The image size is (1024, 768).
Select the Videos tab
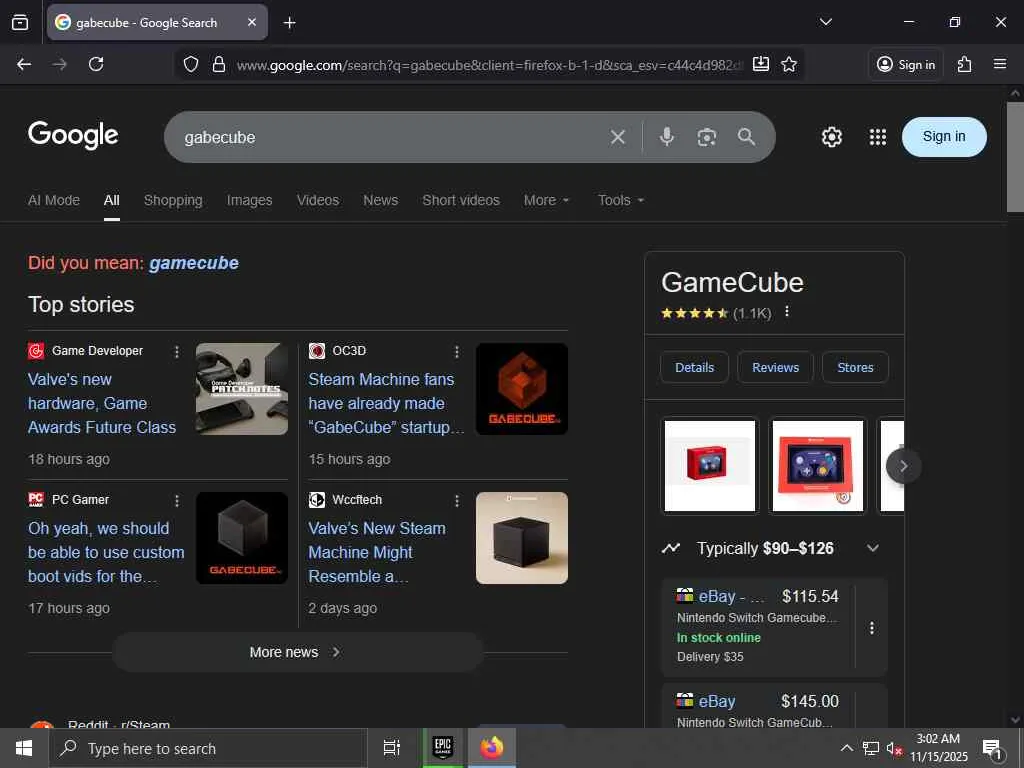tap(317, 200)
